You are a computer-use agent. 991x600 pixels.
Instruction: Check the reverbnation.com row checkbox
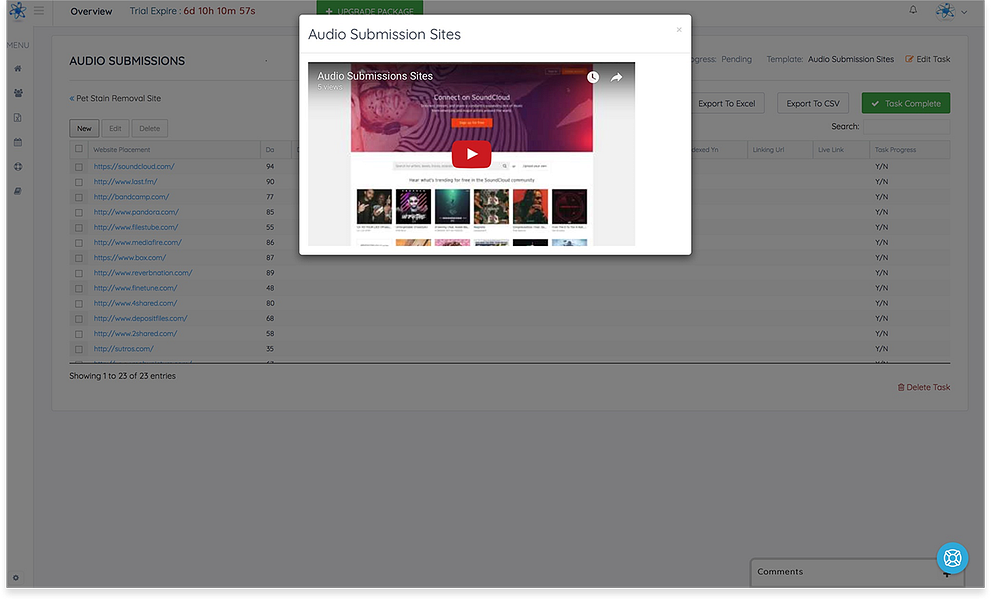tap(78, 273)
